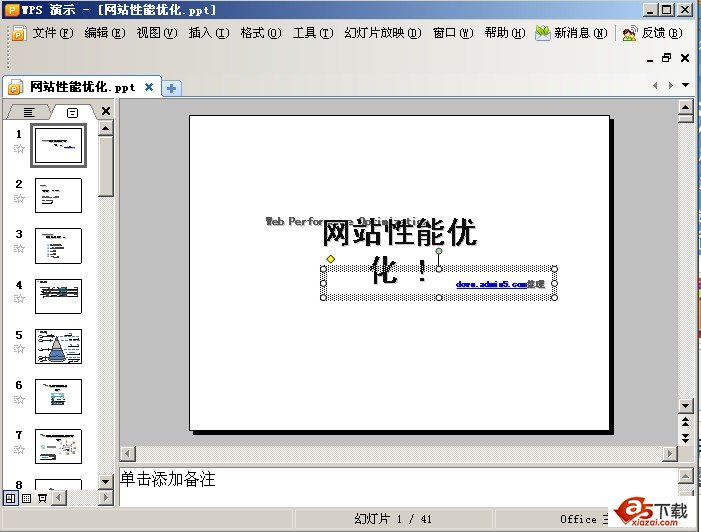Image resolution: width=701 pixels, height=532 pixels.
Task: Click animation star icon under slide 7
Action: coord(19,450)
